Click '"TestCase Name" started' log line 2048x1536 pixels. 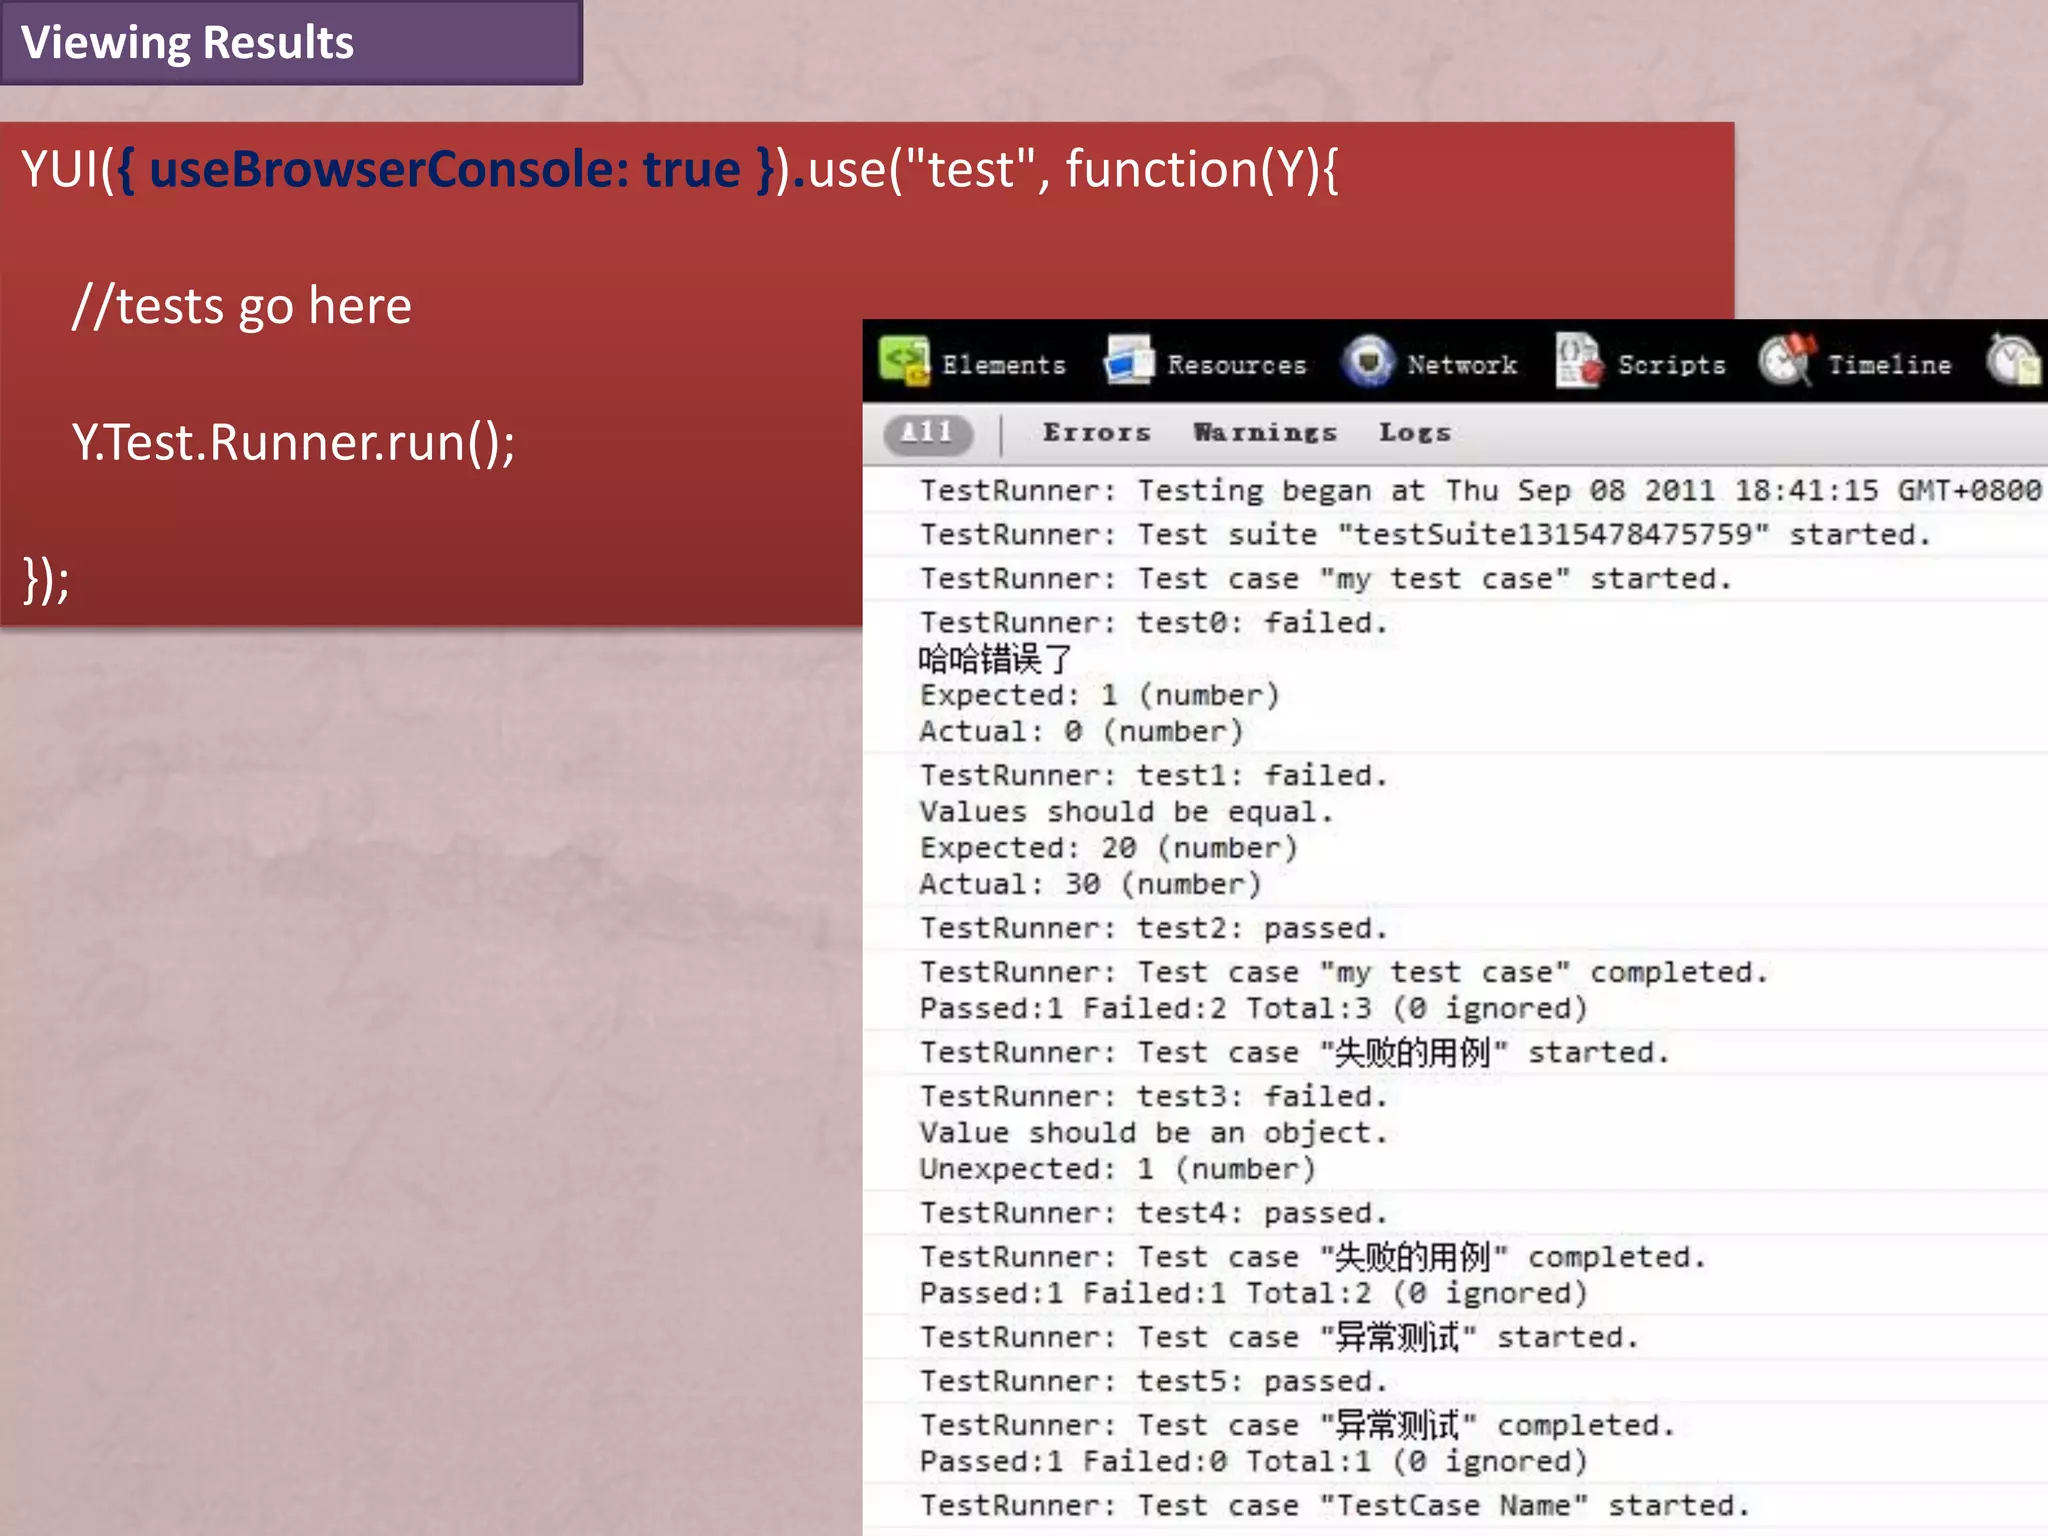pyautogui.click(x=1335, y=1506)
